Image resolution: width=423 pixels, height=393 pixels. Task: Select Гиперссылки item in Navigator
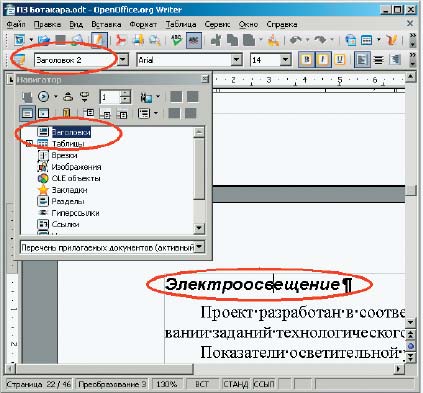75,213
